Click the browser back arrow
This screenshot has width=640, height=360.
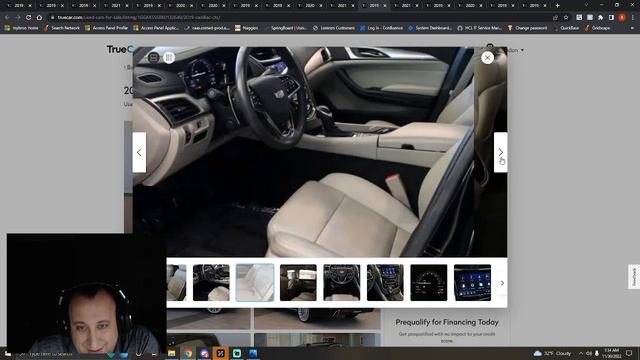(x=7, y=18)
